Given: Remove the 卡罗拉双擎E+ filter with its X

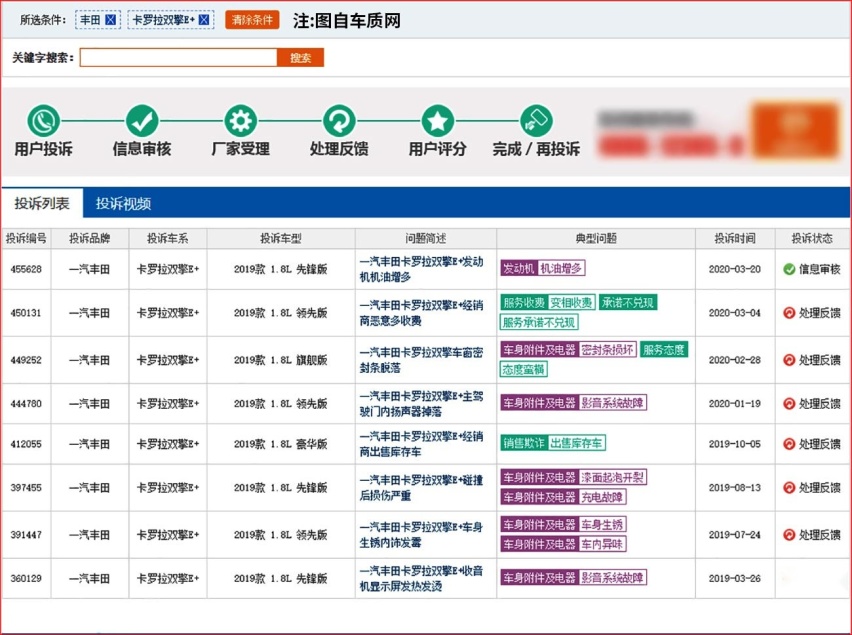Looking at the screenshot, I should pos(204,20).
